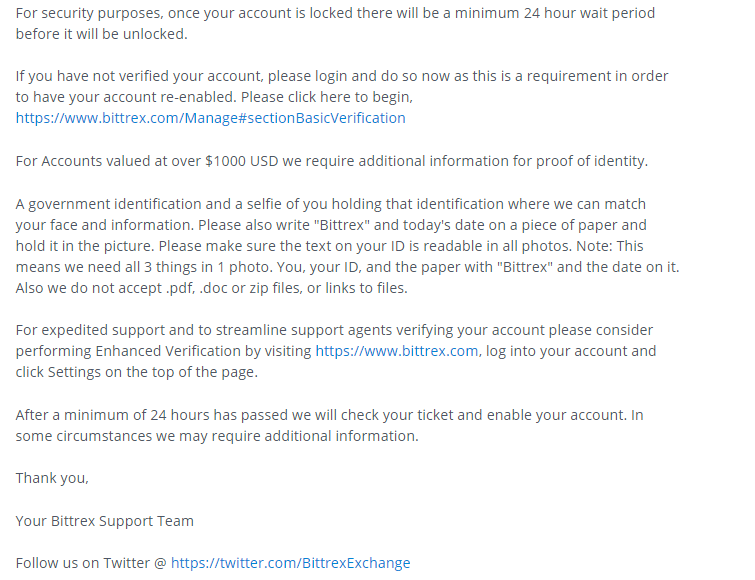Image resolution: width=755 pixels, height=580 pixels.
Task: Click the line 'some circumstances we may require'
Action: [x=217, y=436]
